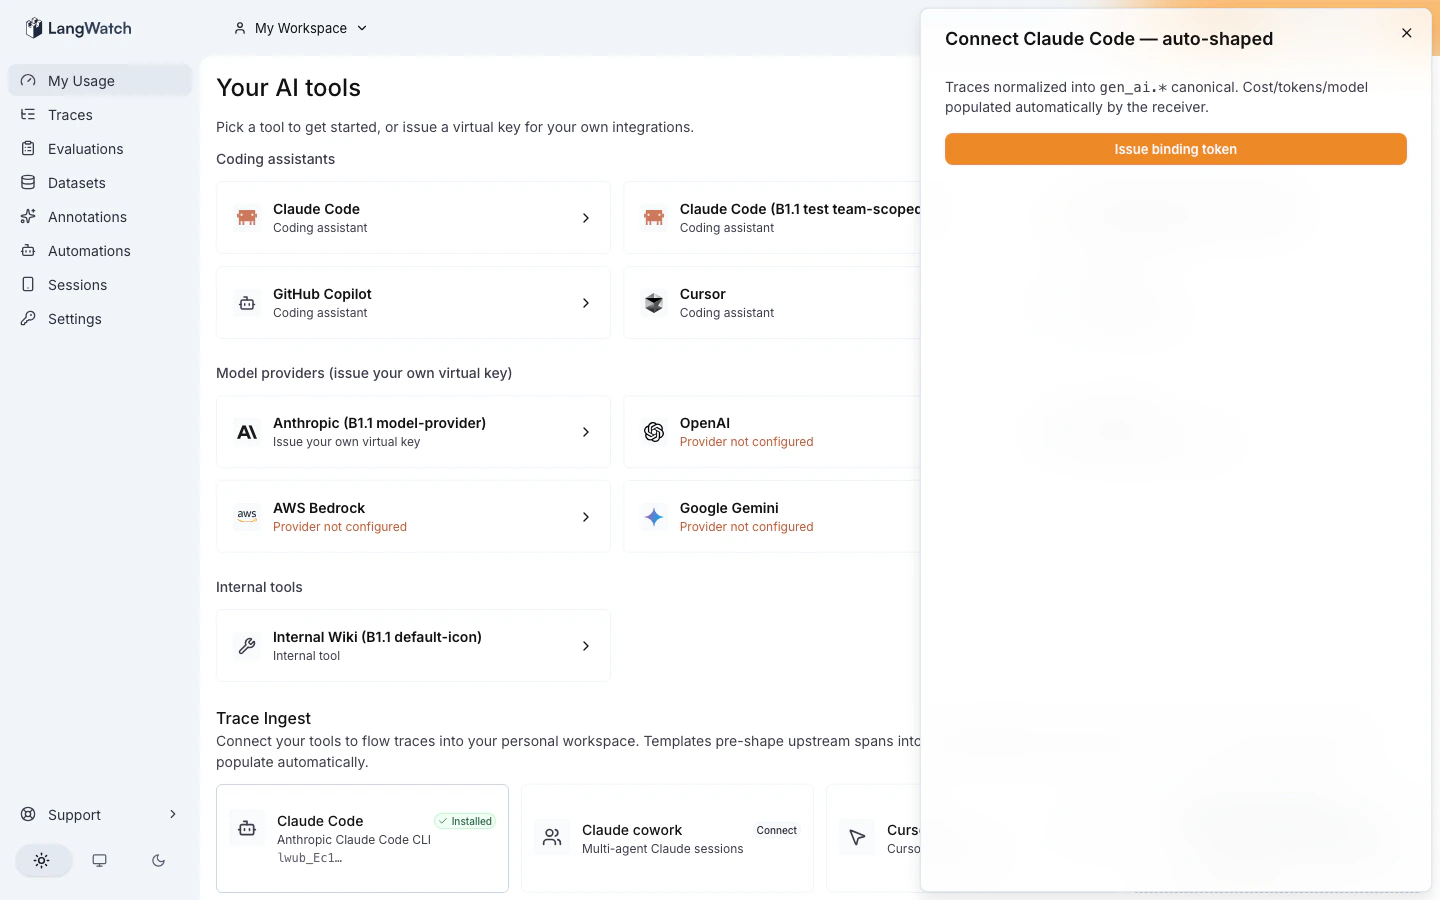Click the Evaluations clipboard icon
The width and height of the screenshot is (1440, 900).
(x=28, y=149)
